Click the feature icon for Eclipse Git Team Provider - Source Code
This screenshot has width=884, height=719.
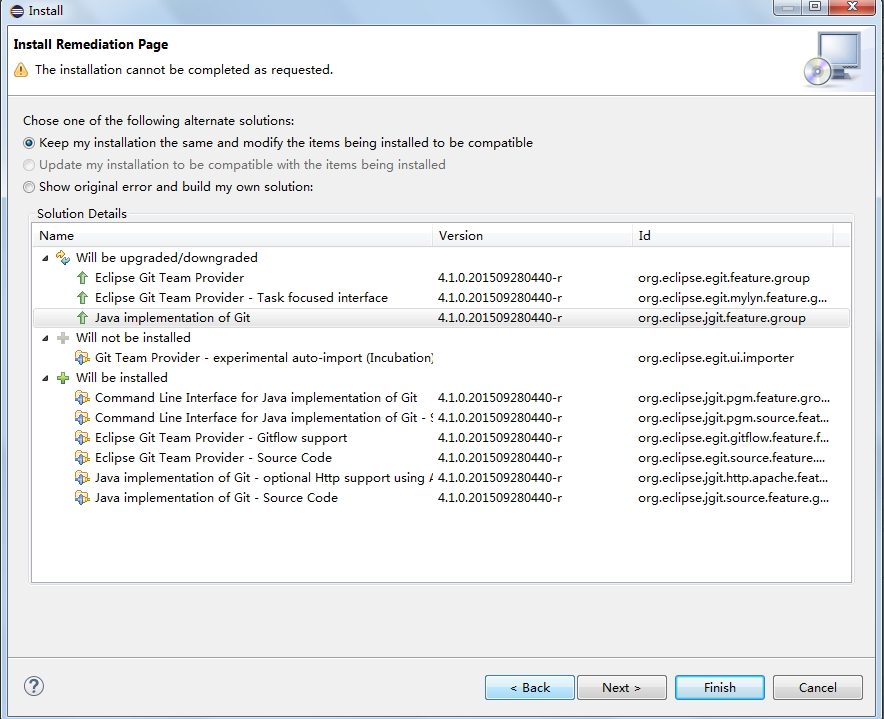(x=82, y=458)
